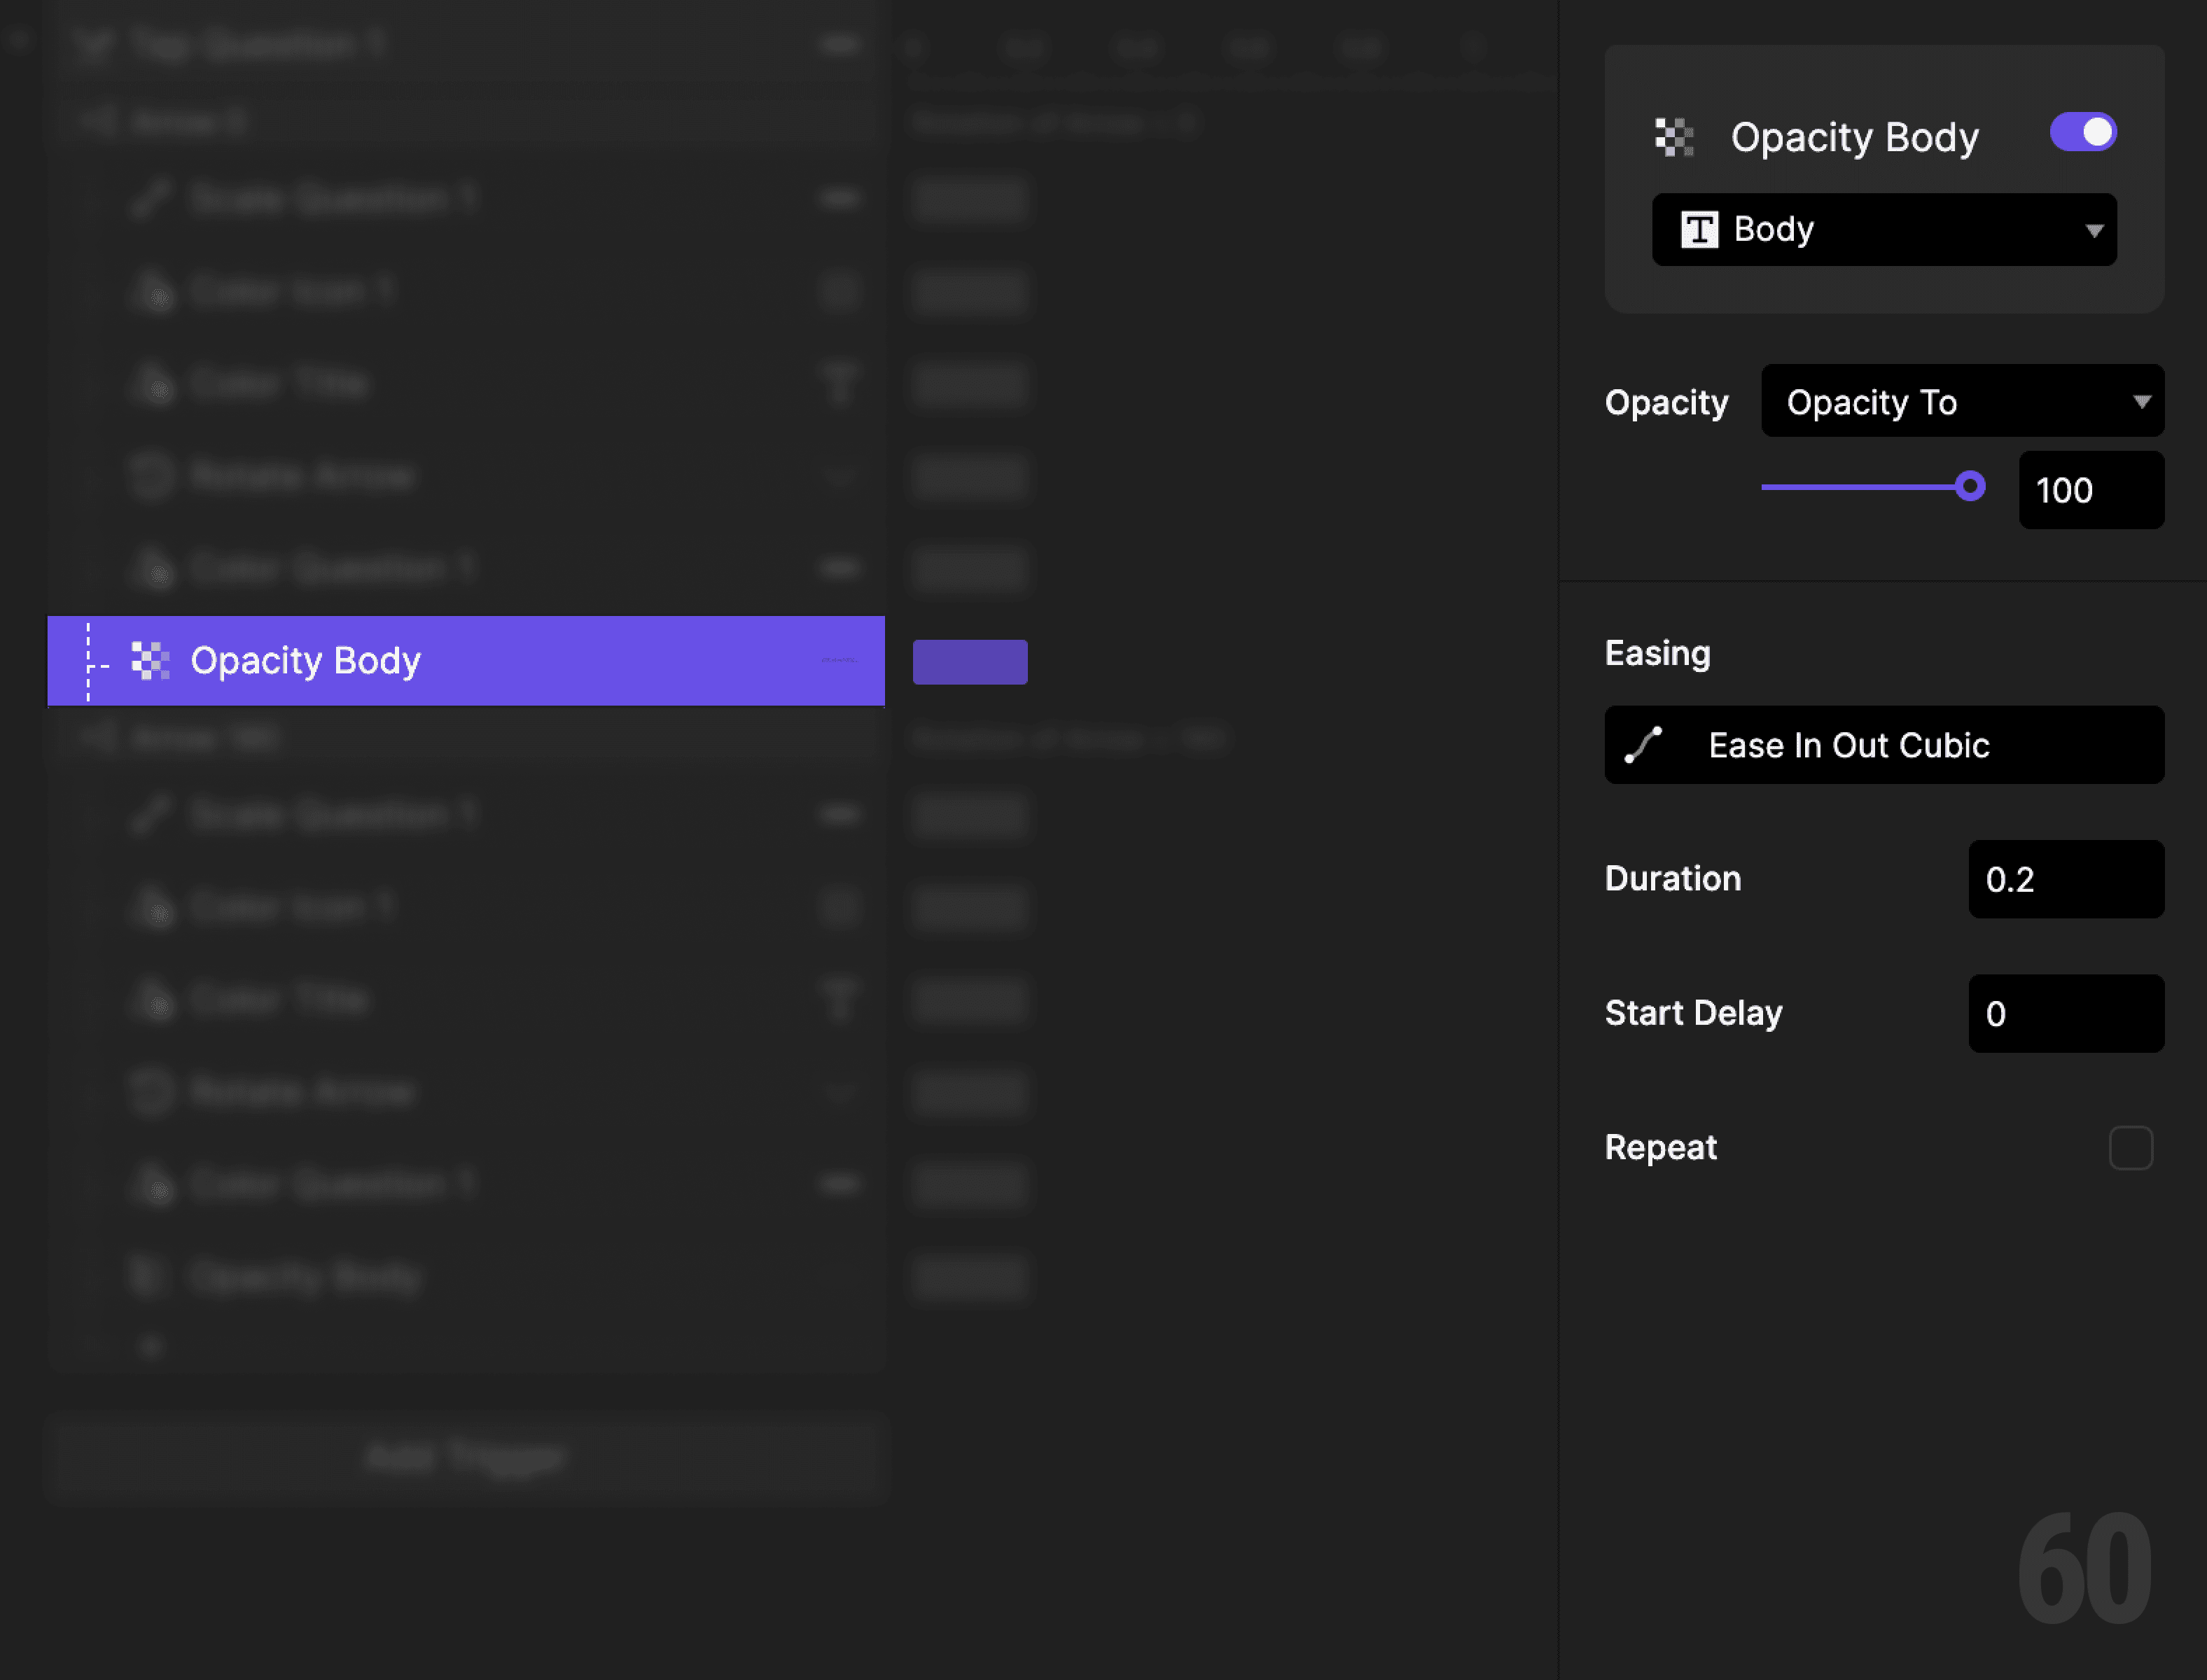Click the Duration value field showing 0.2
The image size is (2207, 1680).
2065,880
